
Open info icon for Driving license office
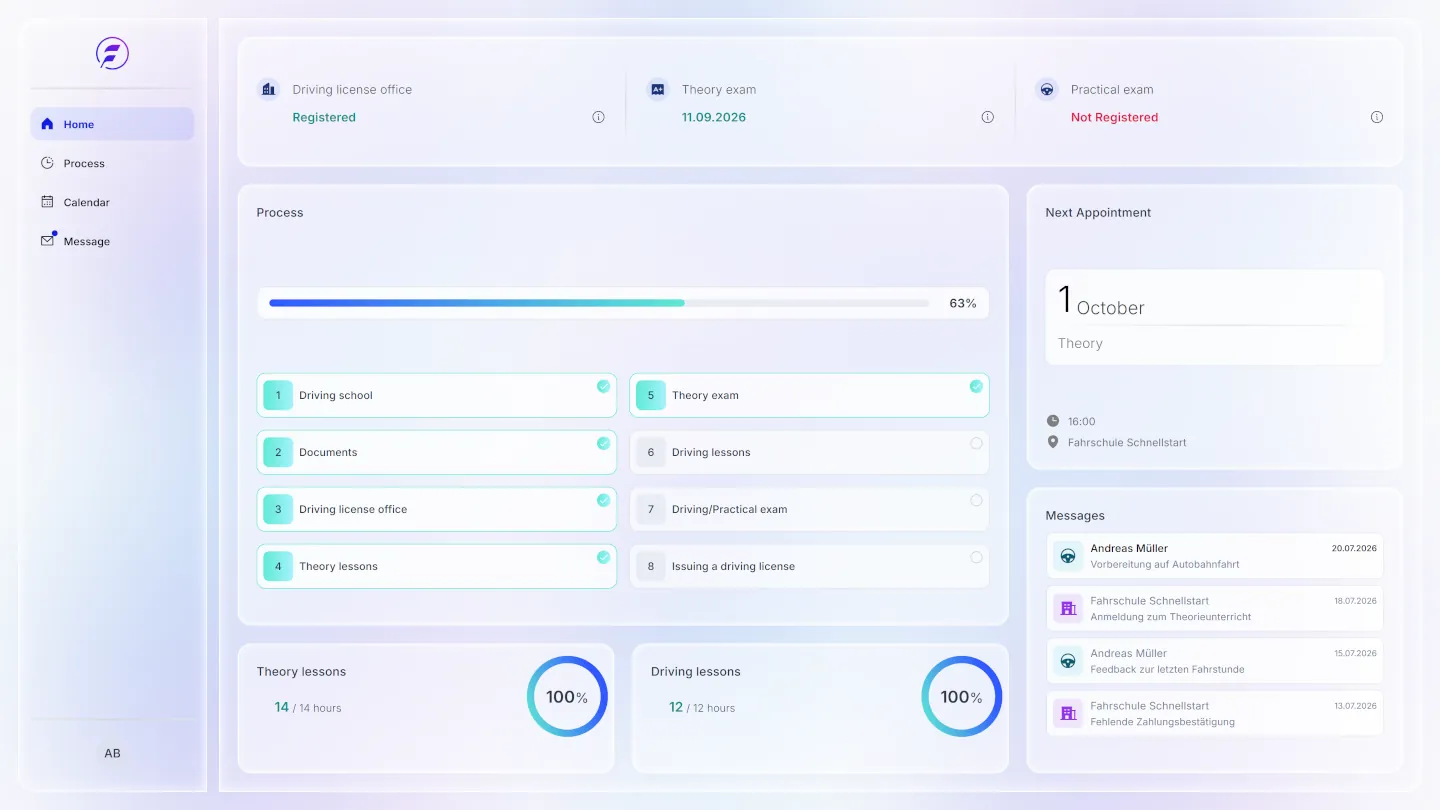point(598,117)
